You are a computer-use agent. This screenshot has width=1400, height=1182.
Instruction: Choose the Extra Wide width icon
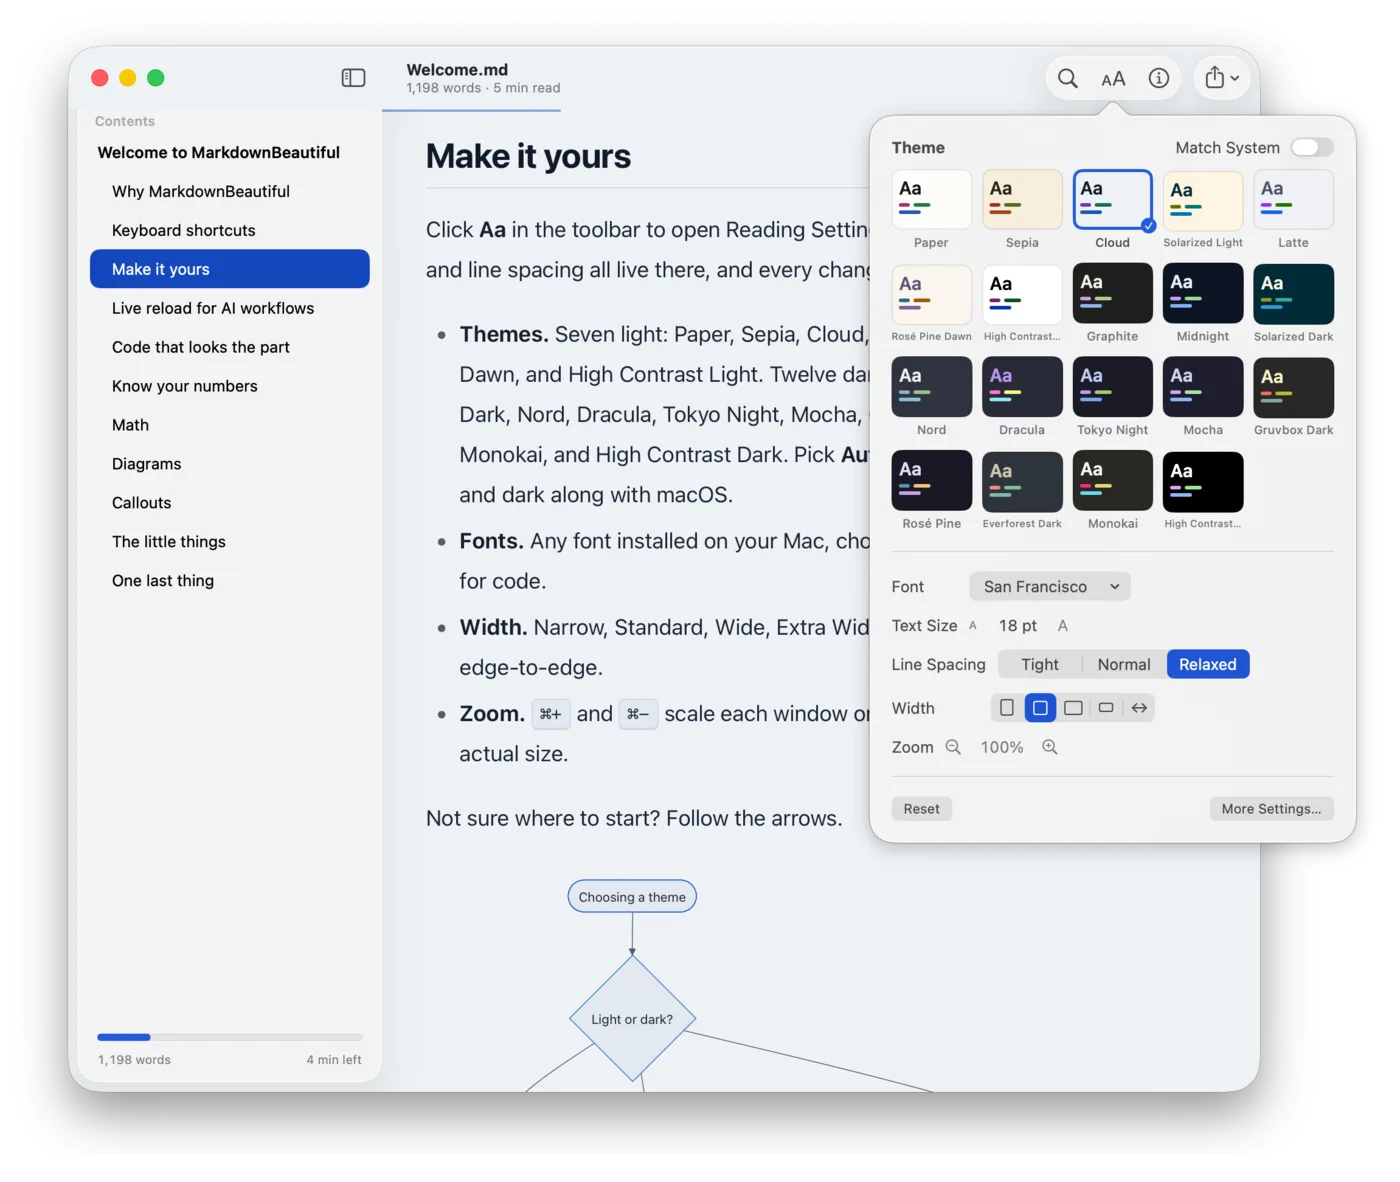(x=1106, y=708)
